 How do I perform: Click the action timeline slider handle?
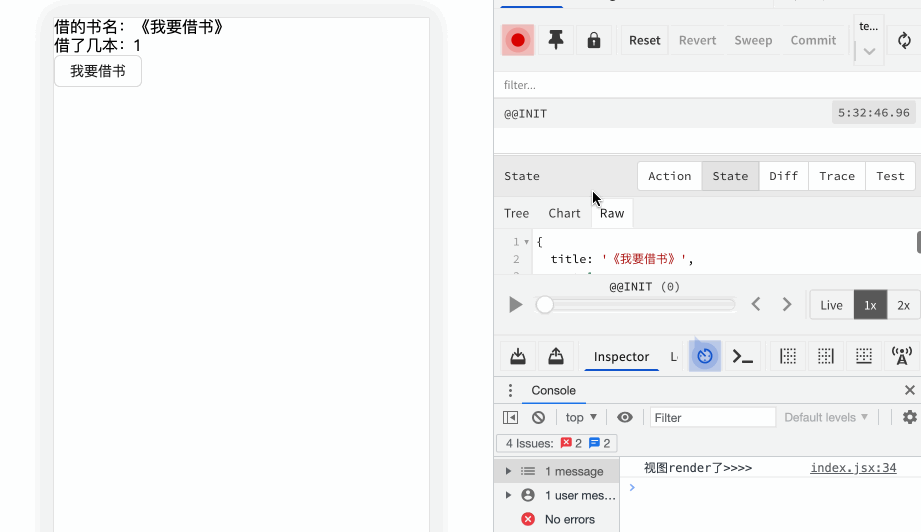click(544, 305)
